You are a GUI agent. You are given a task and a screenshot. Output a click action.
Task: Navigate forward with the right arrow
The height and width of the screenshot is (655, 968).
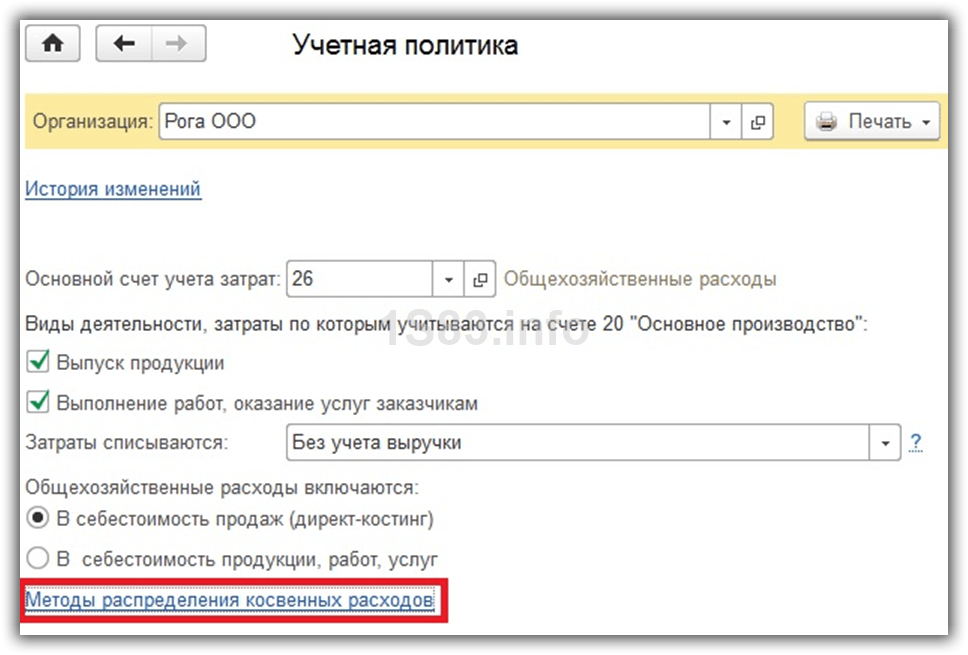click(x=178, y=43)
